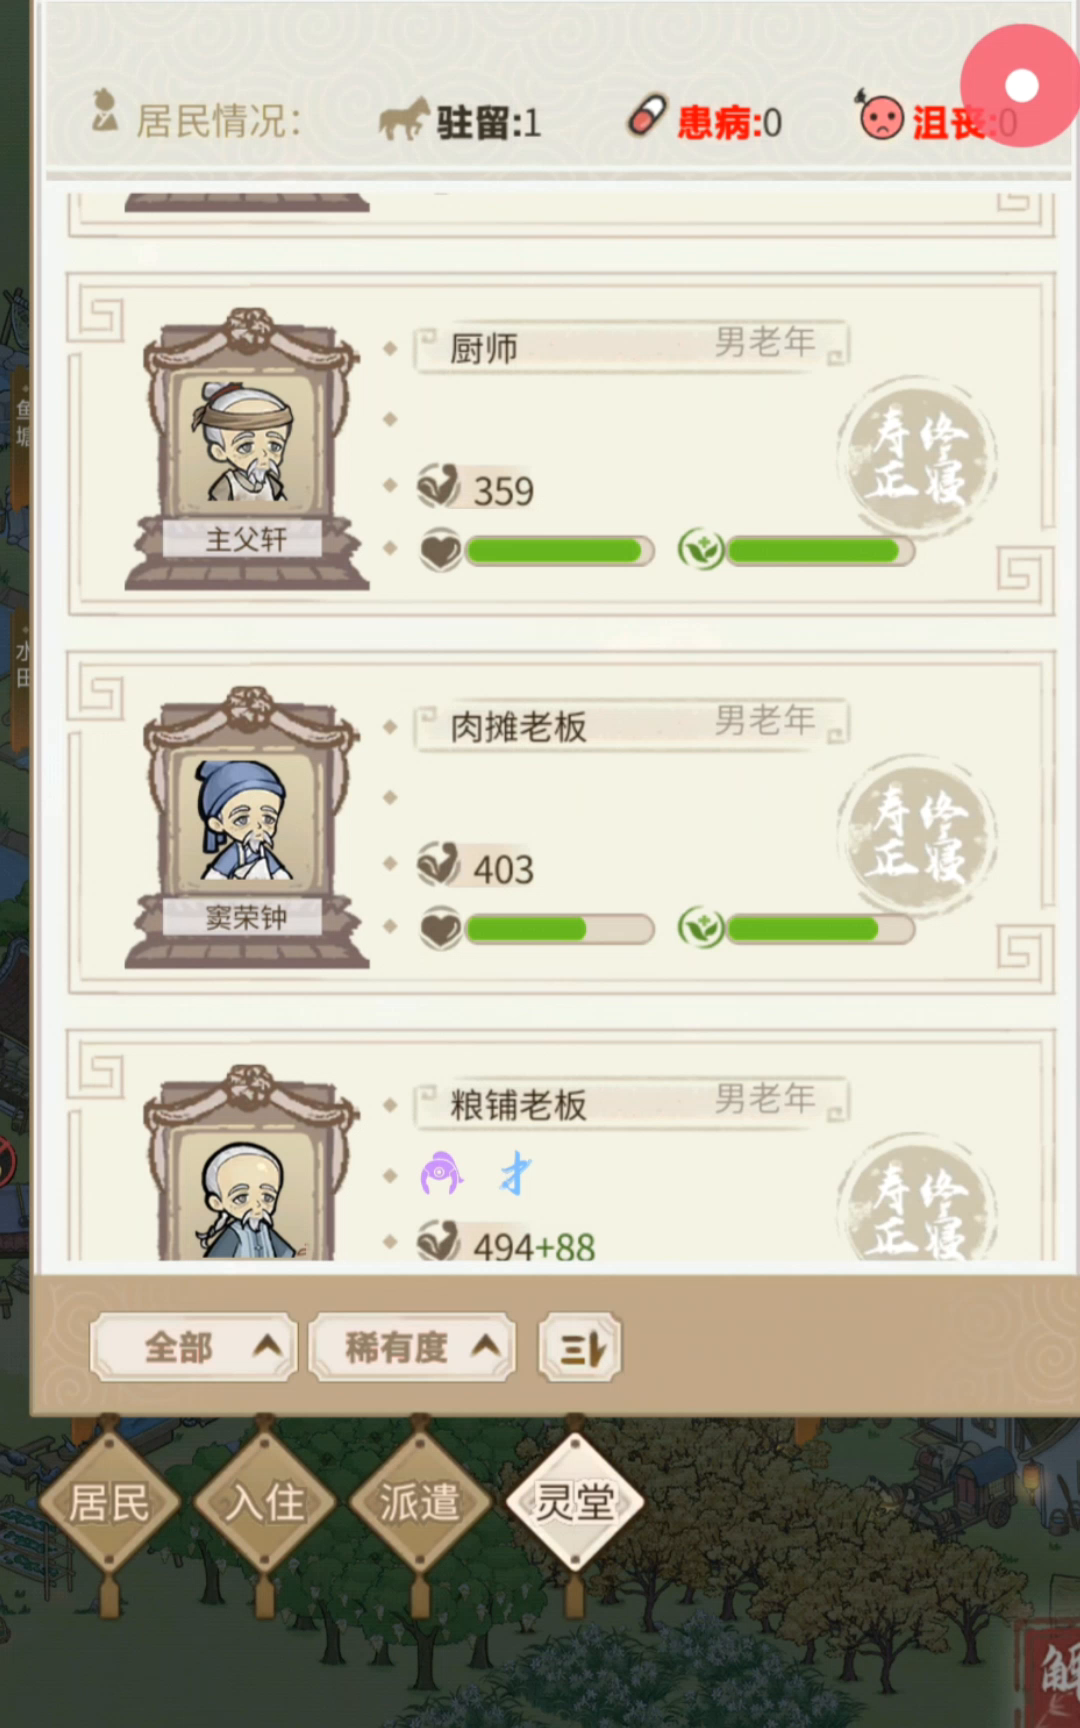1080x1728 pixels.
Task: Tap the blue 才 trait icon
Action: point(515,1173)
